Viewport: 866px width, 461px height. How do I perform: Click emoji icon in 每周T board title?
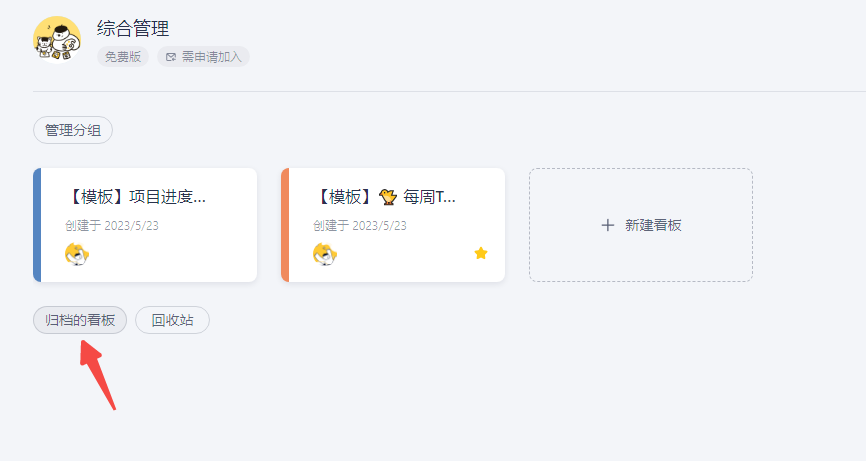point(388,197)
